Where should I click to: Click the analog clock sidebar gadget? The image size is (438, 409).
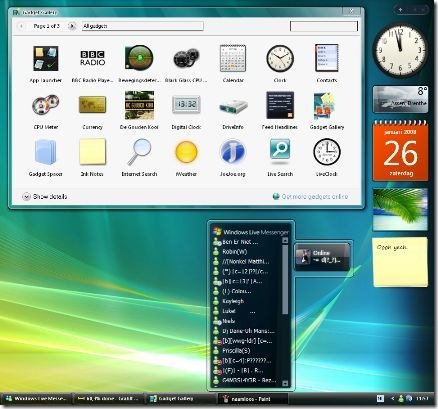pyautogui.click(x=400, y=50)
